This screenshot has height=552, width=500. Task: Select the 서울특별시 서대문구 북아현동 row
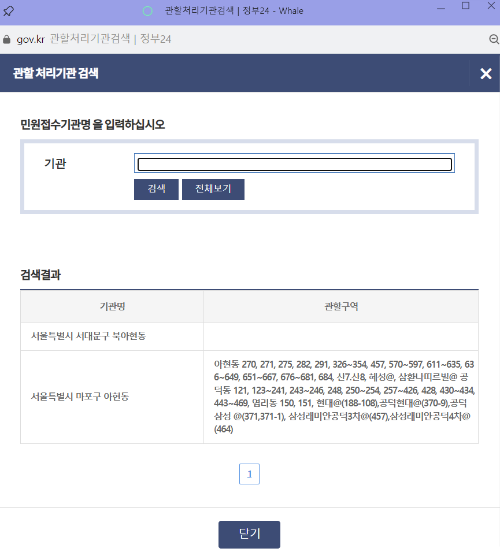coord(249,336)
